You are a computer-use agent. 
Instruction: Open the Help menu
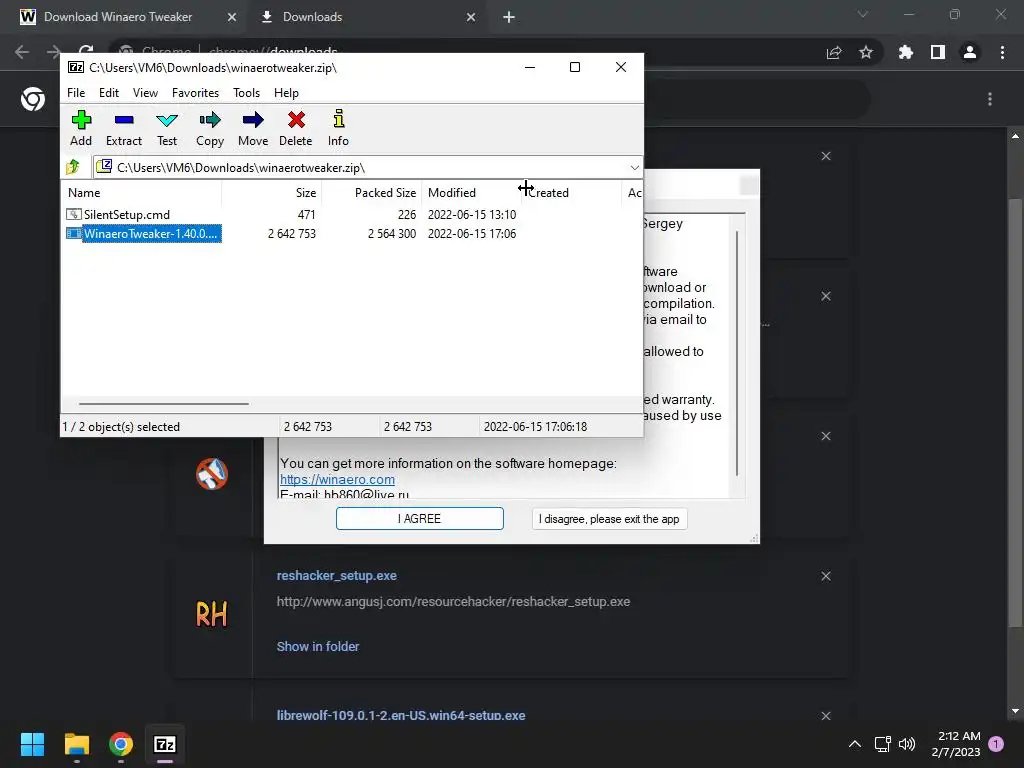click(286, 93)
